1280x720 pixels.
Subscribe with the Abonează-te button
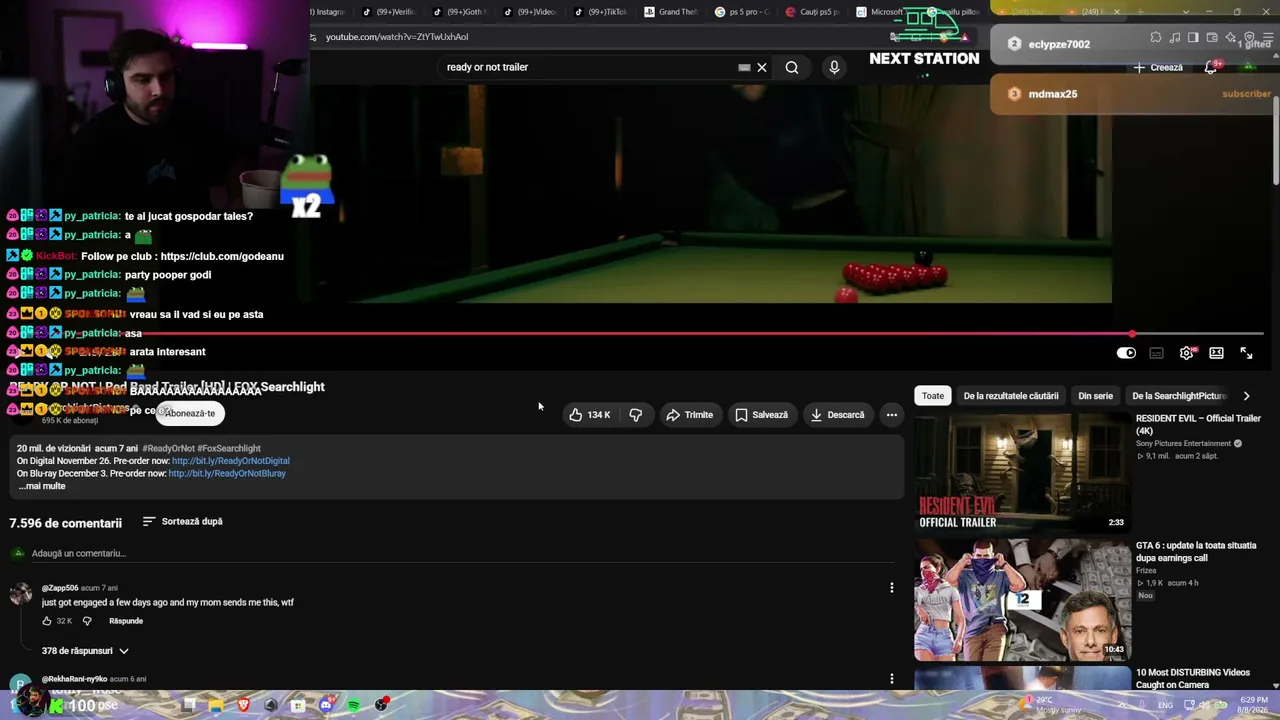[190, 413]
